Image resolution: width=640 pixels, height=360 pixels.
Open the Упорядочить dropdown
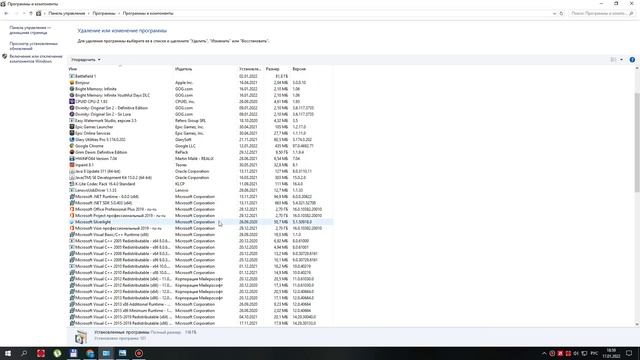point(86,60)
